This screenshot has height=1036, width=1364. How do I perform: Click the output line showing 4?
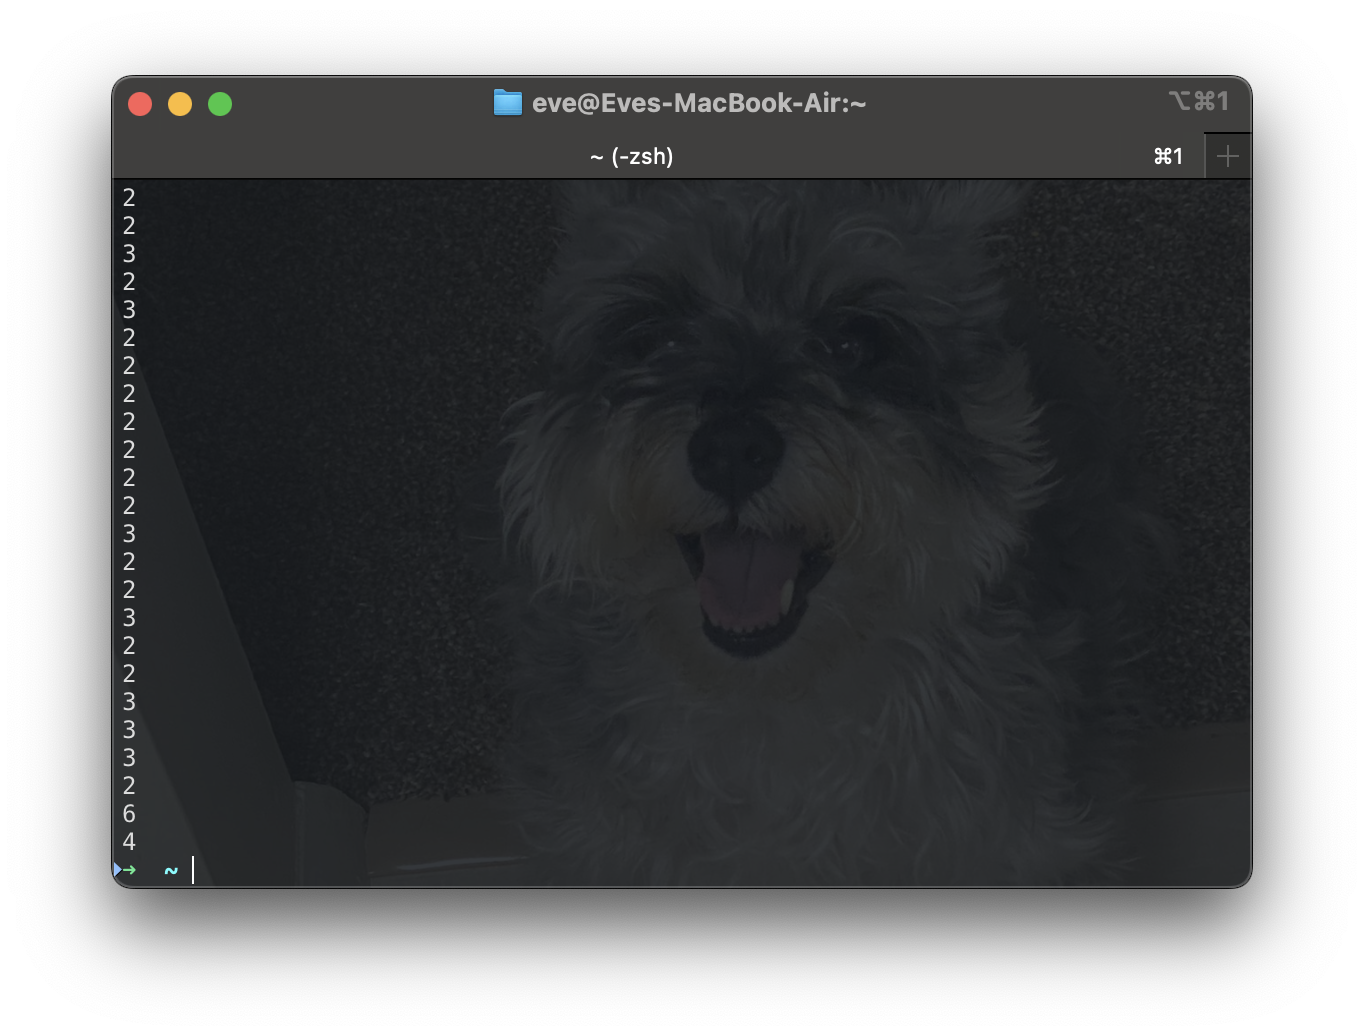pos(129,842)
